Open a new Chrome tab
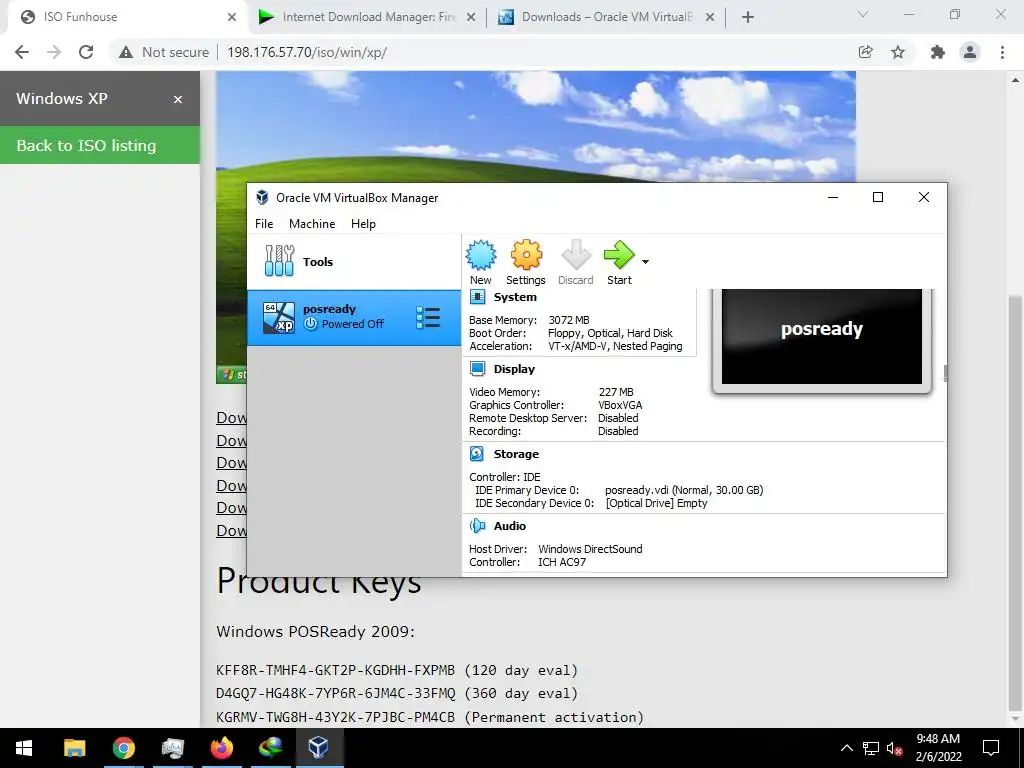The image size is (1024, 768). (748, 18)
